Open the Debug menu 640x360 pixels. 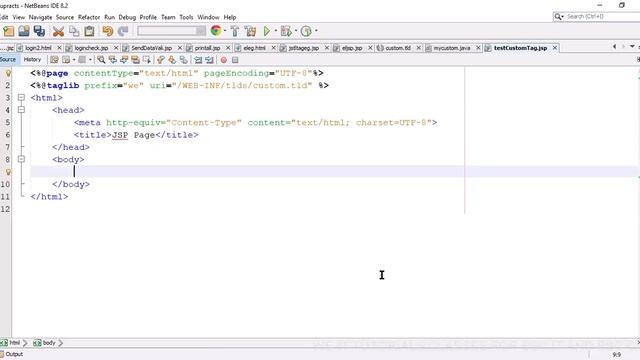pos(127,17)
